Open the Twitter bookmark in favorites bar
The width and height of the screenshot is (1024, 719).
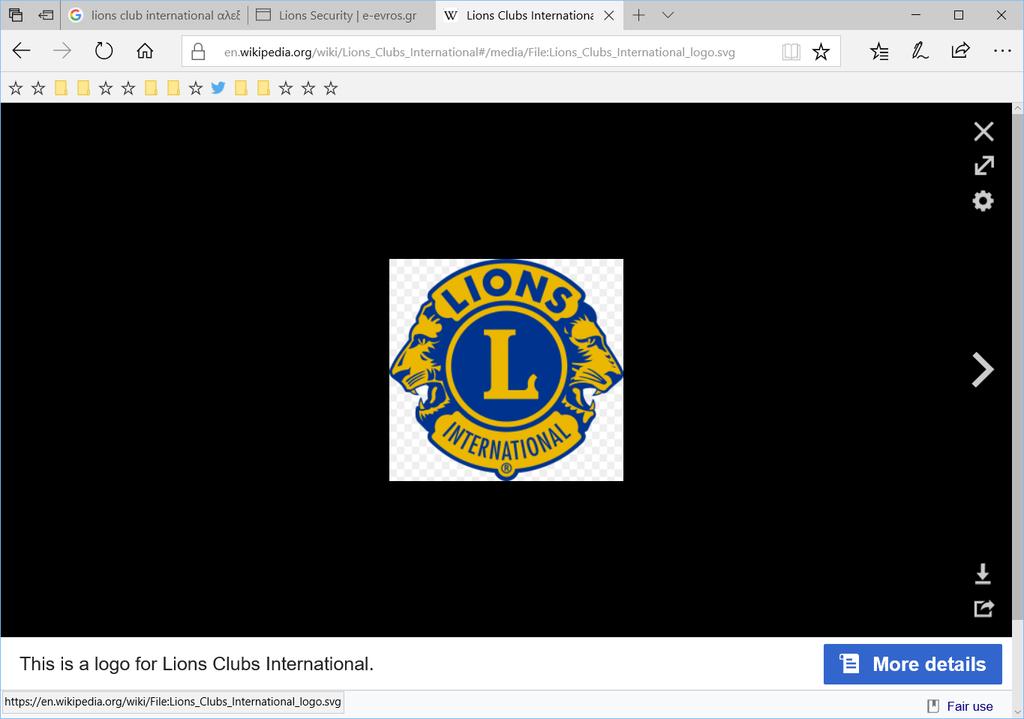[x=218, y=88]
